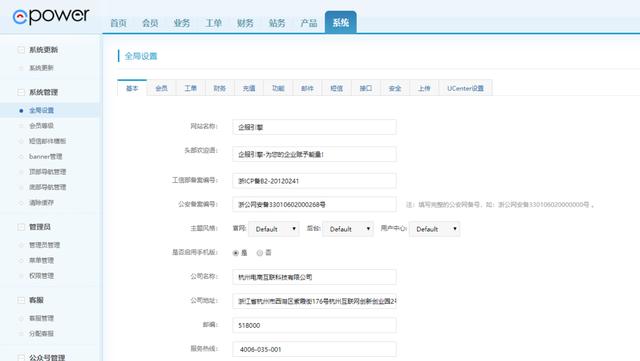The height and width of the screenshot is (361, 640).
Task: Click the 服务热线 field showing 4006-035-001
Action: pyautogui.click(x=314, y=350)
